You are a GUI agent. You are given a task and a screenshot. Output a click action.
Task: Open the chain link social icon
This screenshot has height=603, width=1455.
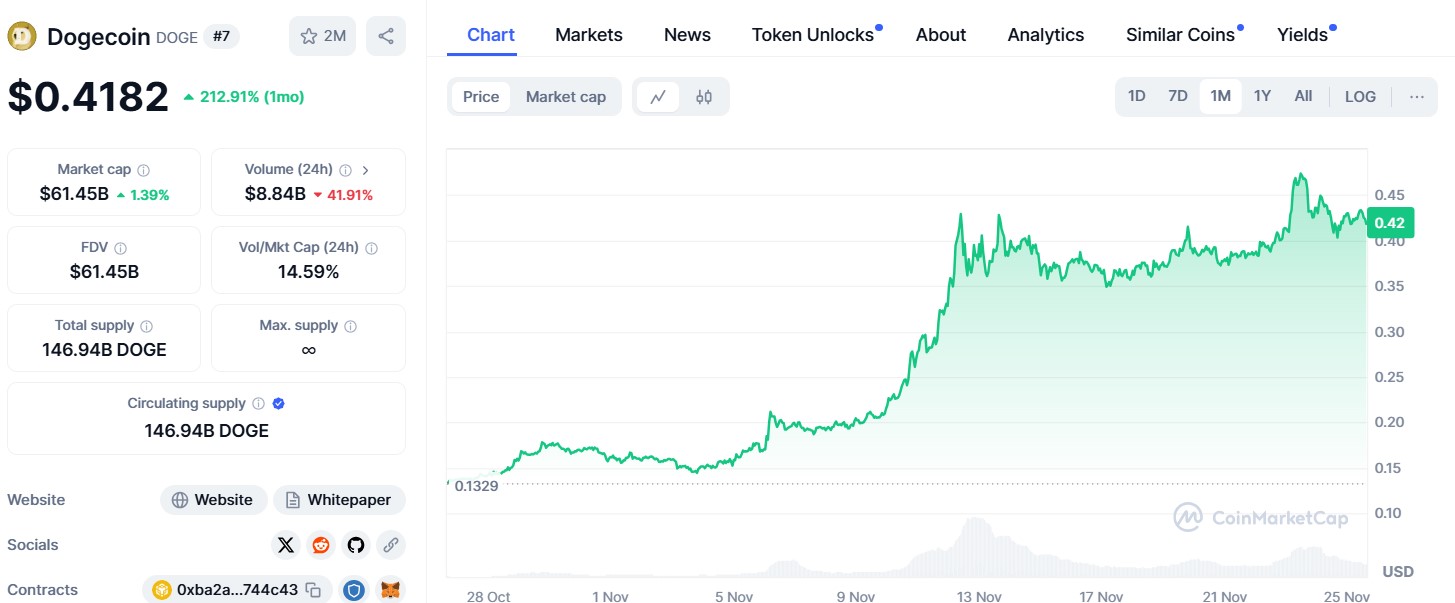click(x=391, y=545)
